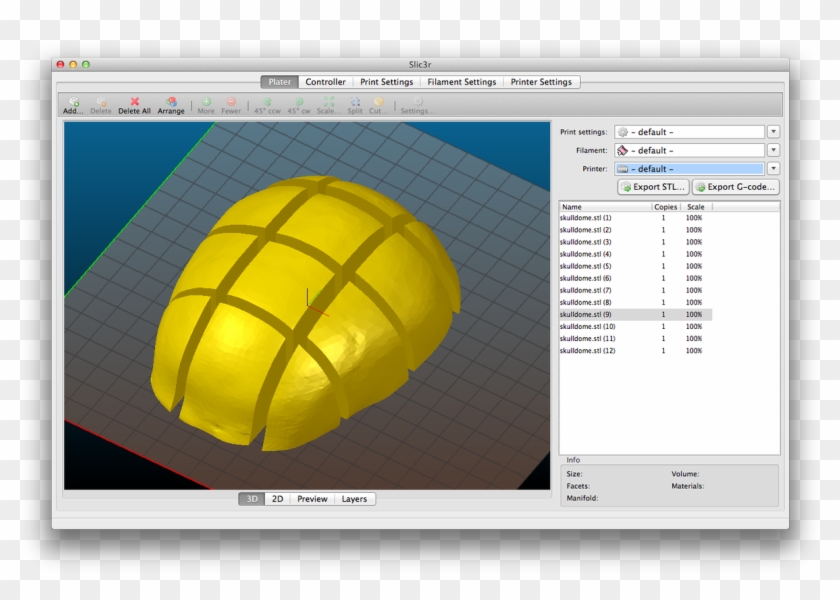
Task: Click the Arrange objects icon
Action: point(170,105)
